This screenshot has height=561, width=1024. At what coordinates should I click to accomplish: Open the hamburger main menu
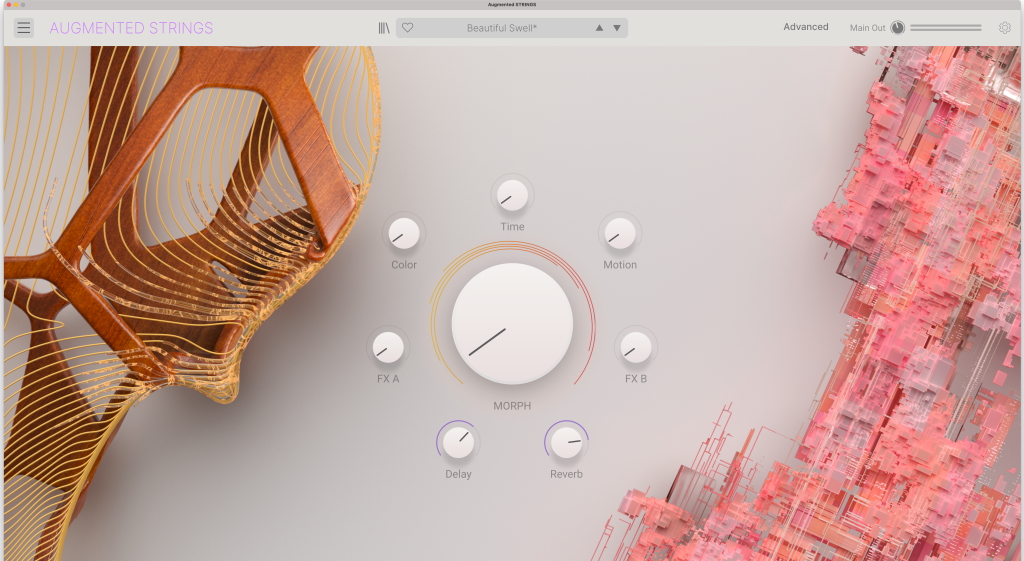[24, 27]
